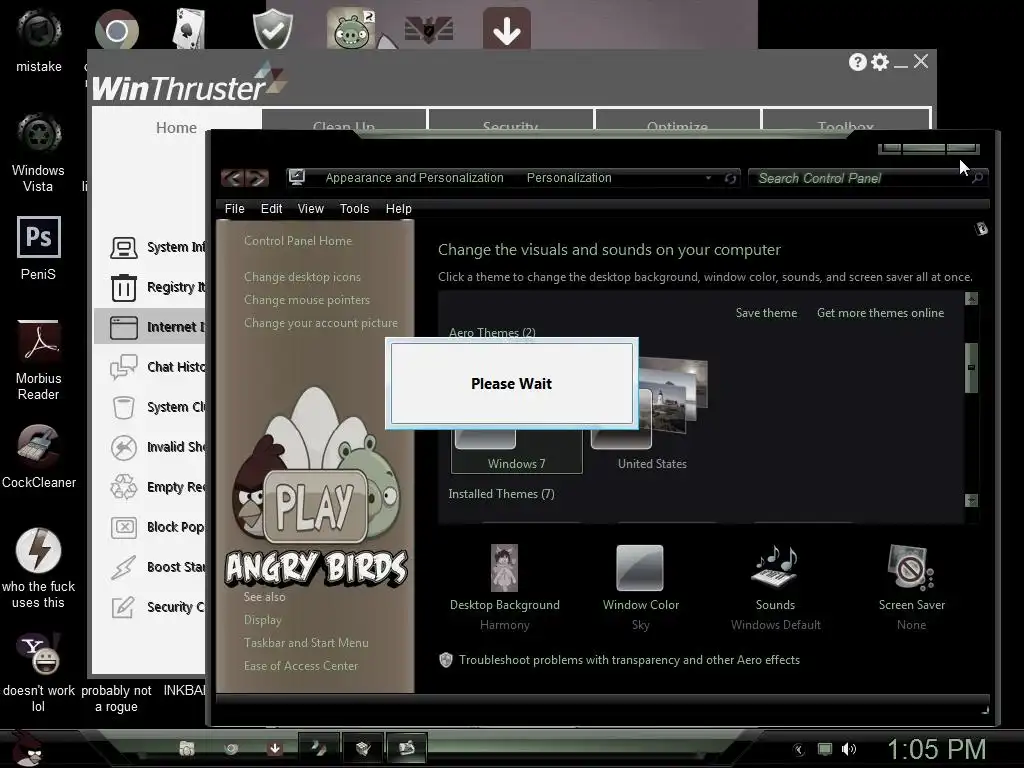Screen dimensions: 1024x768
Task: Click the WinThruster help question mark icon
Action: pos(857,62)
